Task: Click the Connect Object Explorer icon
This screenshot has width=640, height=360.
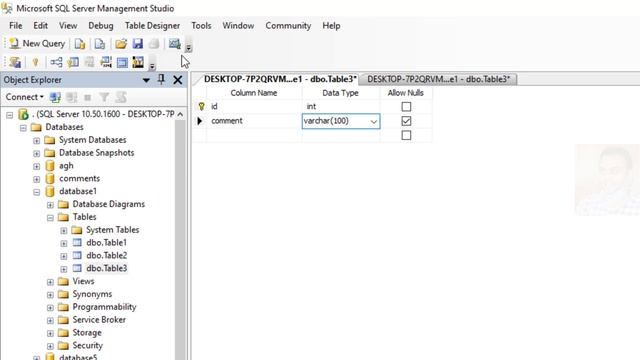Action: (55, 97)
